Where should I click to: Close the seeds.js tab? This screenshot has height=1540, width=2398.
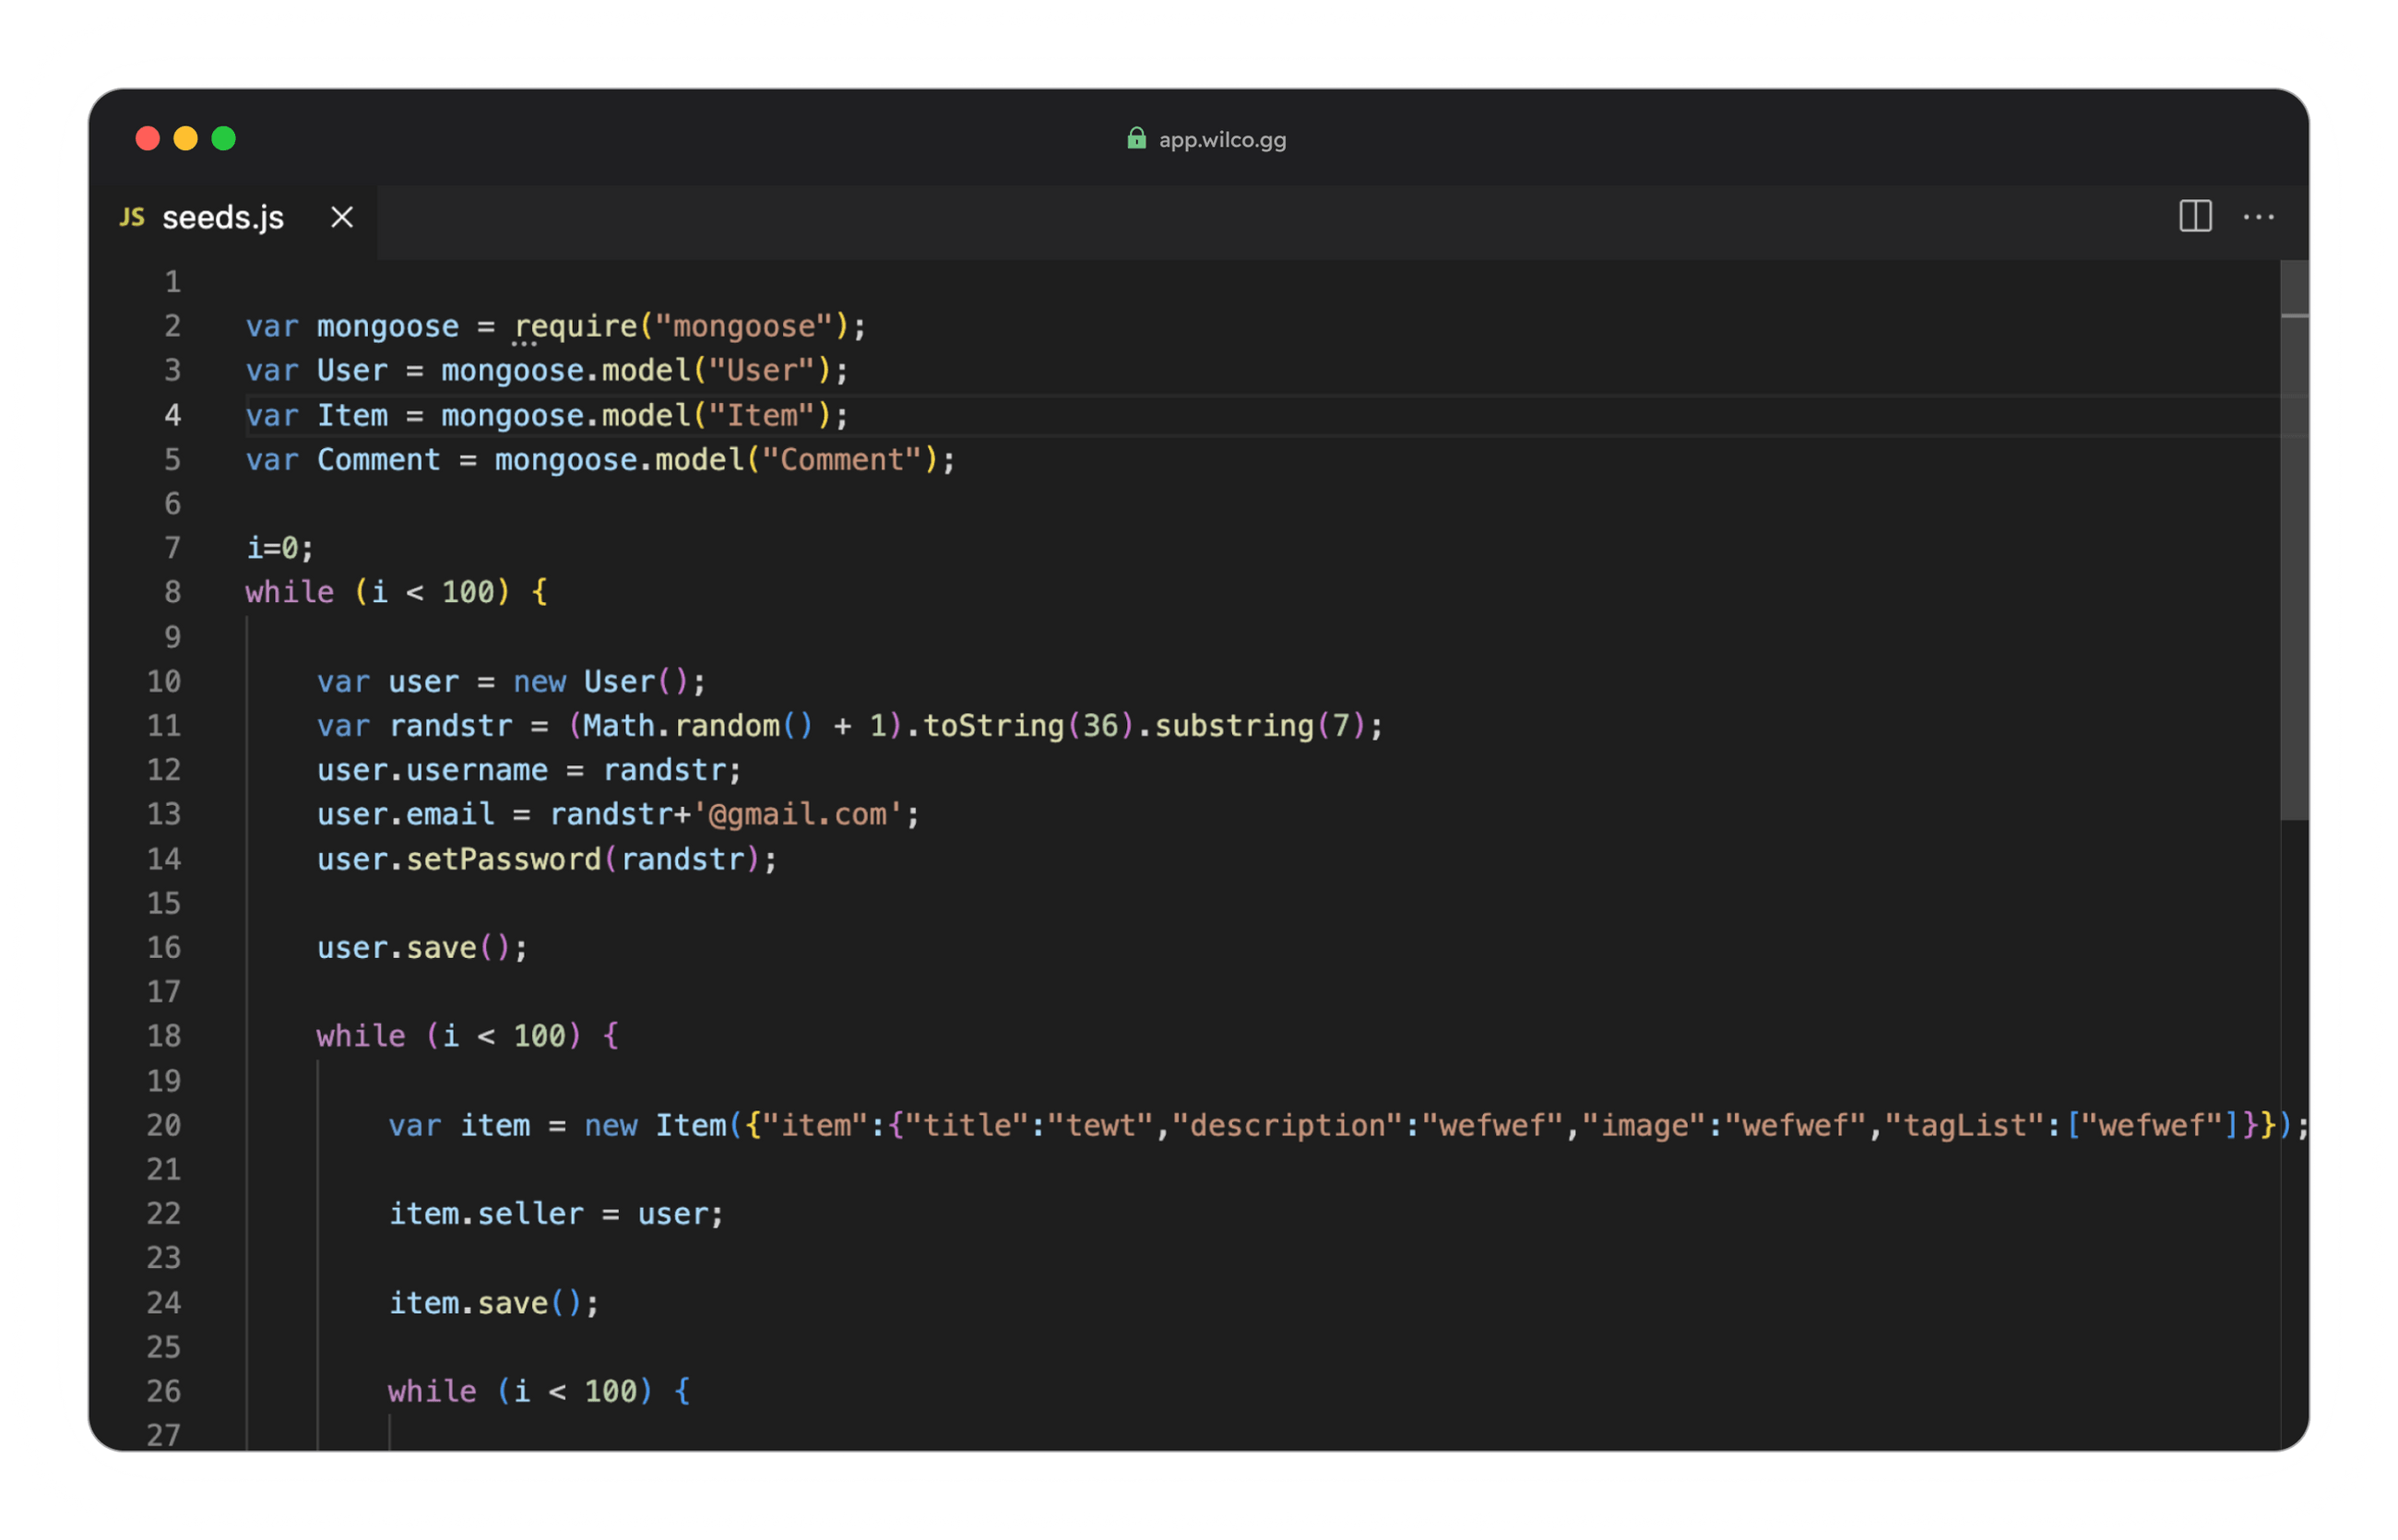click(x=342, y=217)
